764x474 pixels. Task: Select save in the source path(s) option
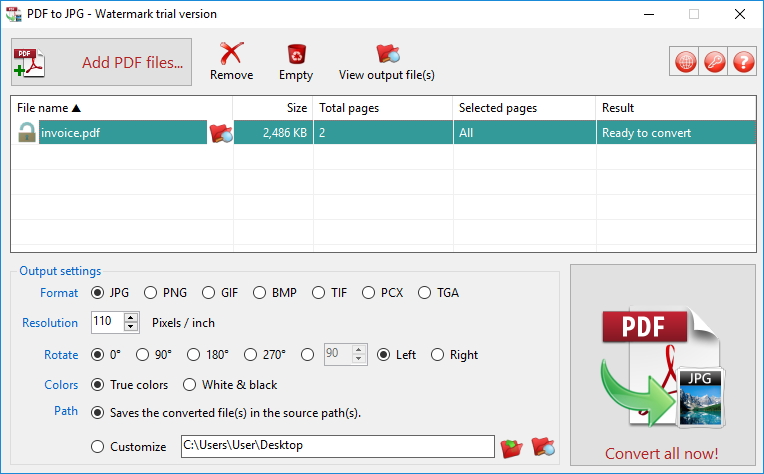click(97, 413)
